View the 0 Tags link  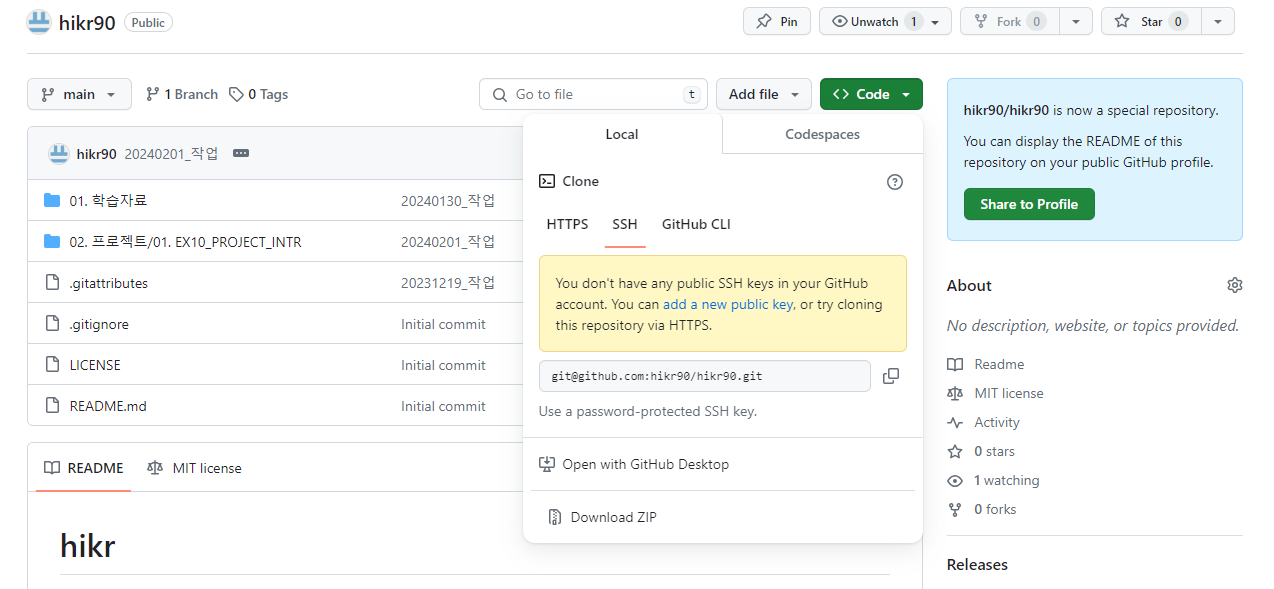[258, 94]
